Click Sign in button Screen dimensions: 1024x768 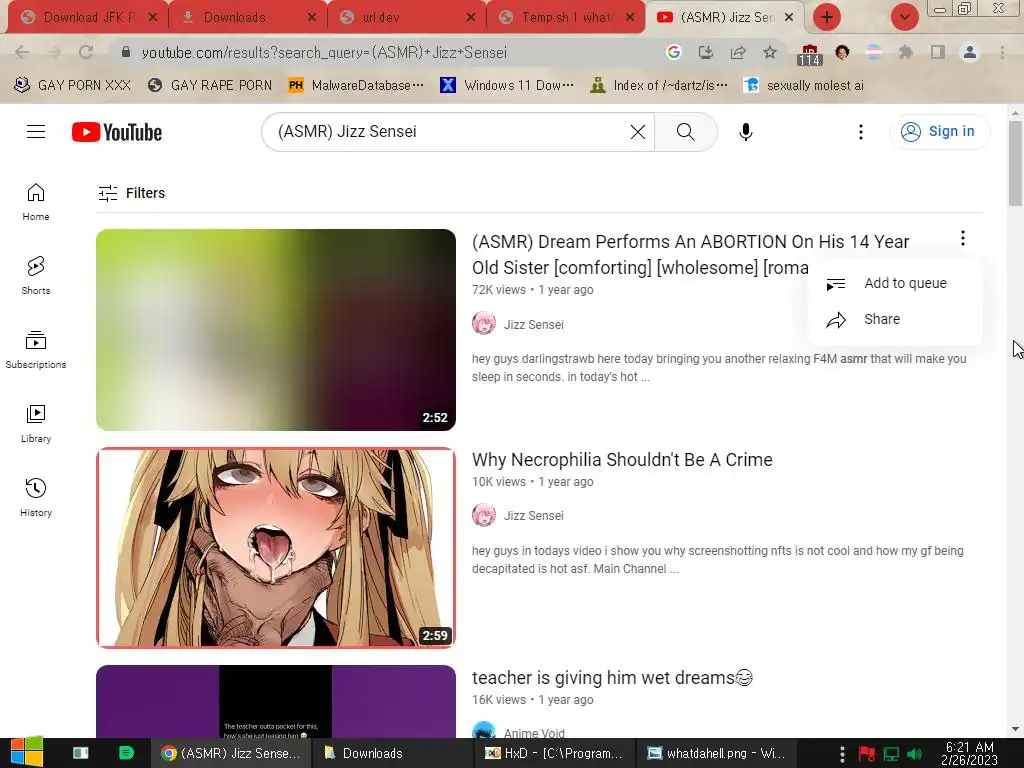[x=939, y=132]
